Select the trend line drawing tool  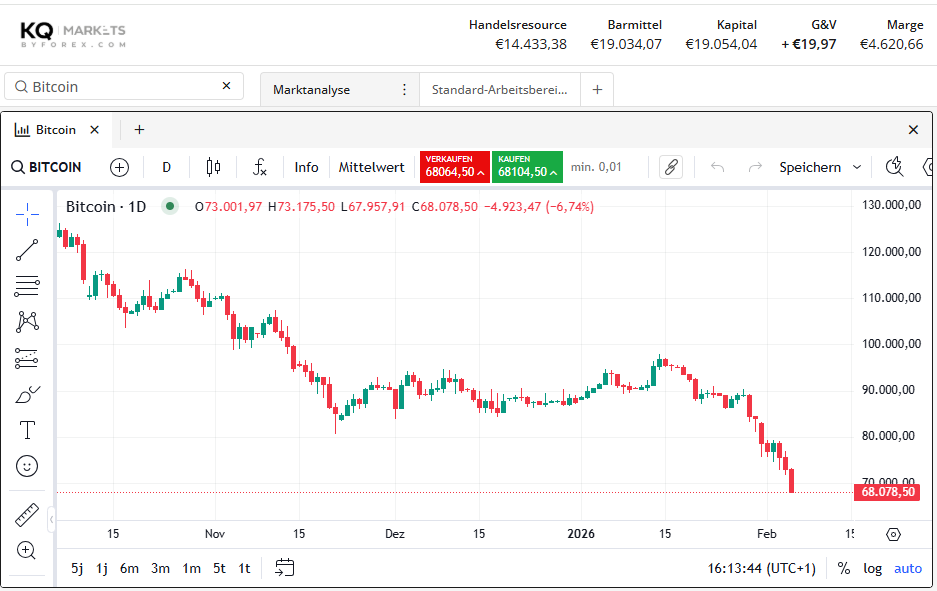tap(27, 250)
